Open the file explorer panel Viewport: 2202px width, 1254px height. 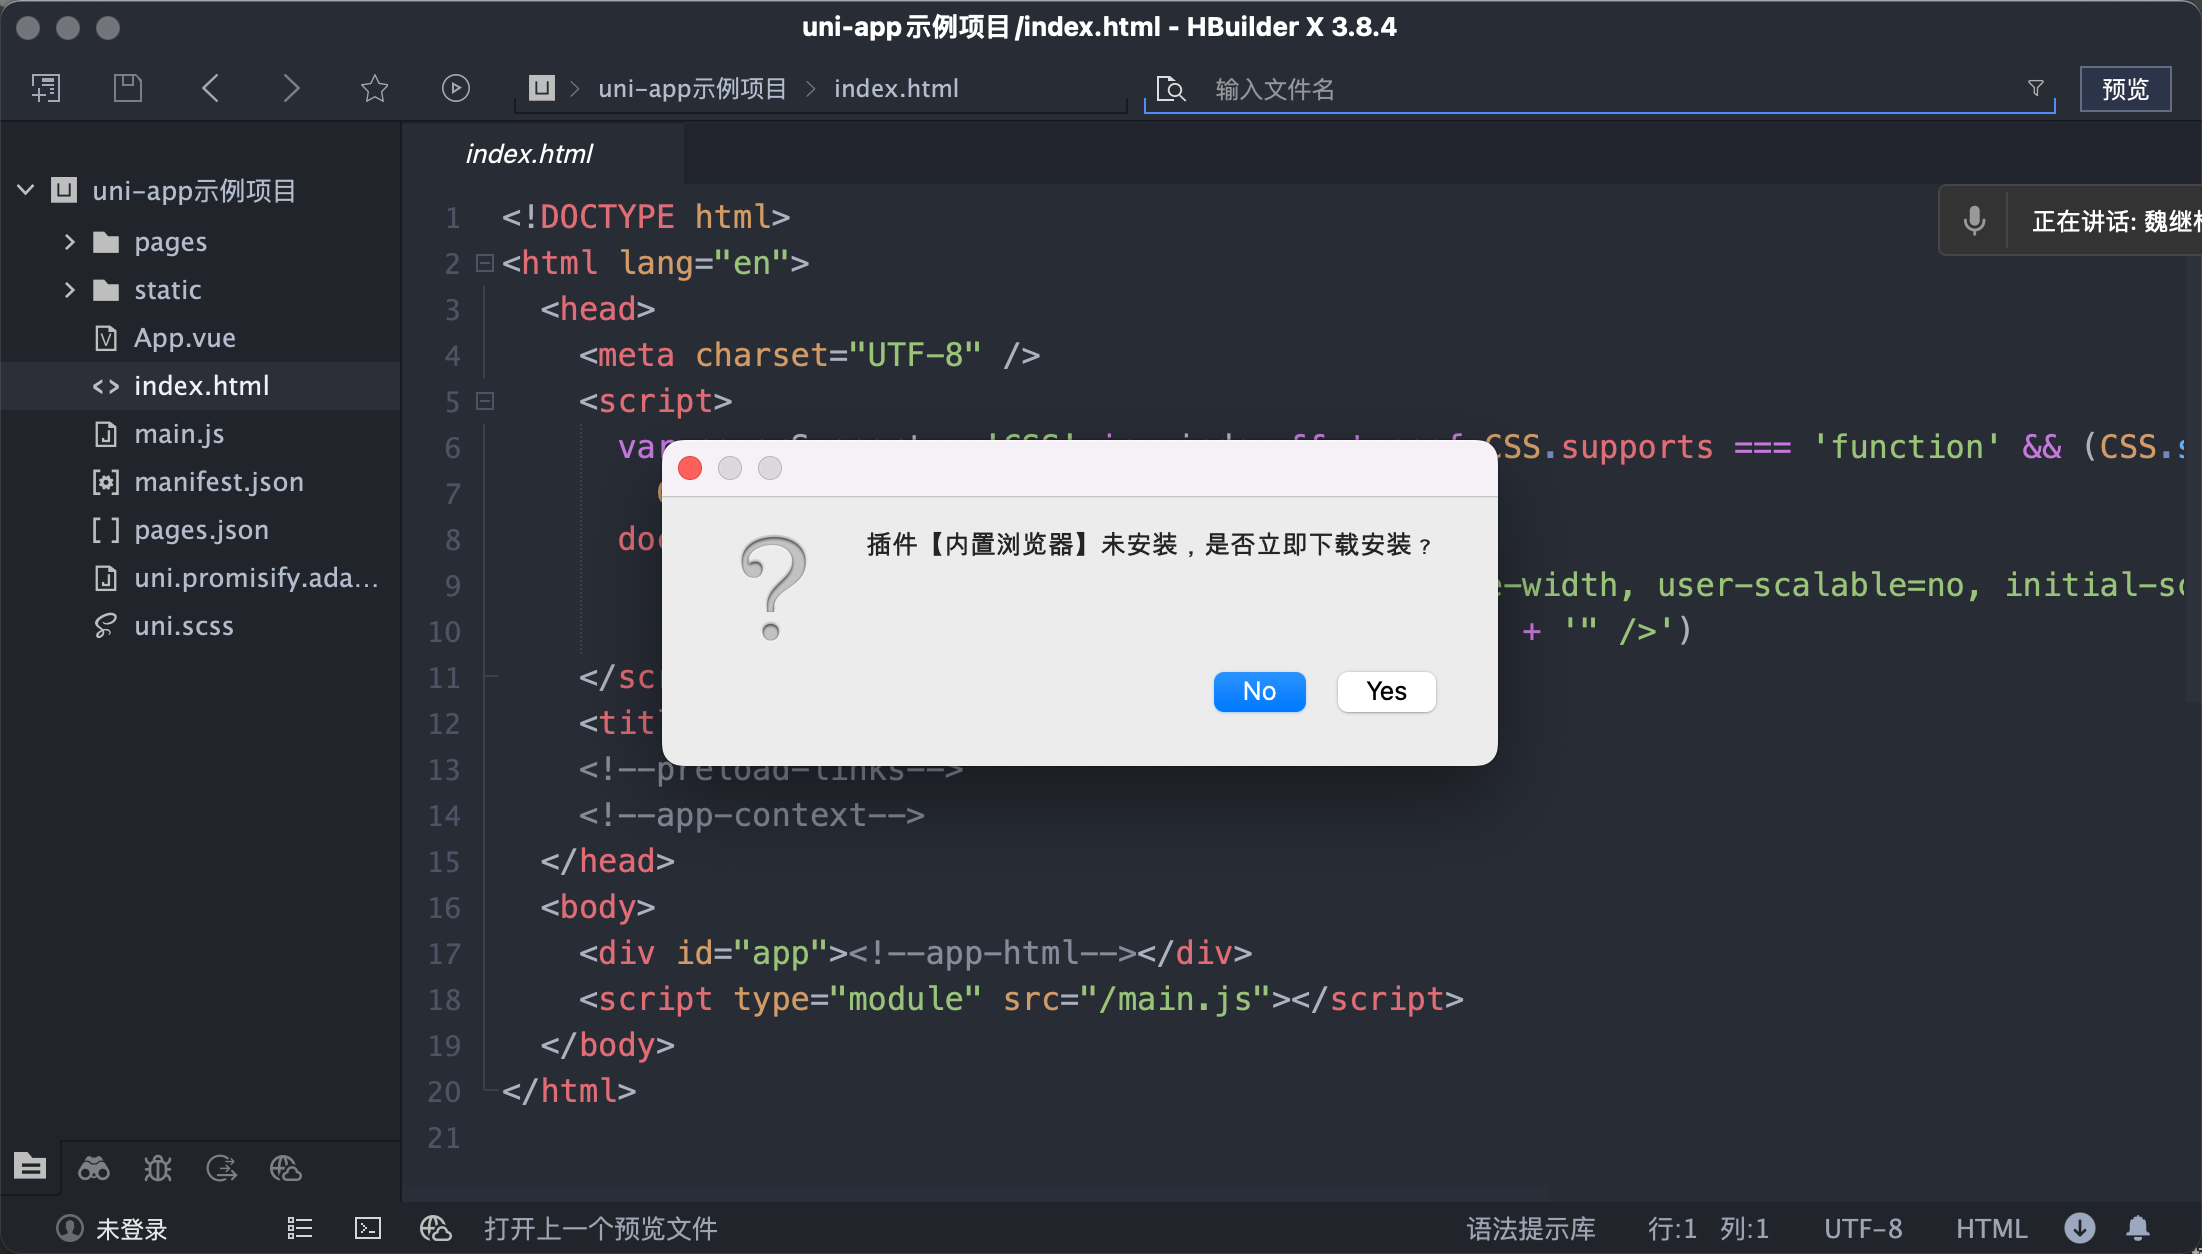tap(30, 1167)
